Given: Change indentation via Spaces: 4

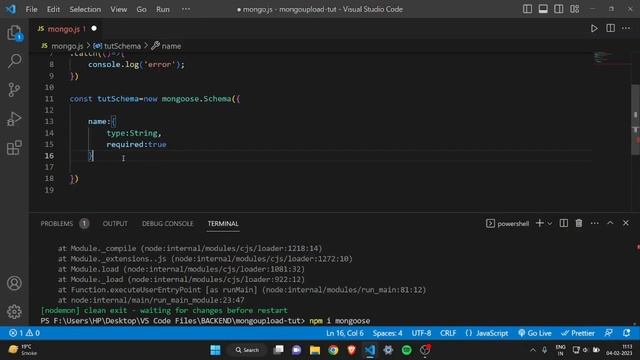Looking at the screenshot, I should (x=387, y=333).
